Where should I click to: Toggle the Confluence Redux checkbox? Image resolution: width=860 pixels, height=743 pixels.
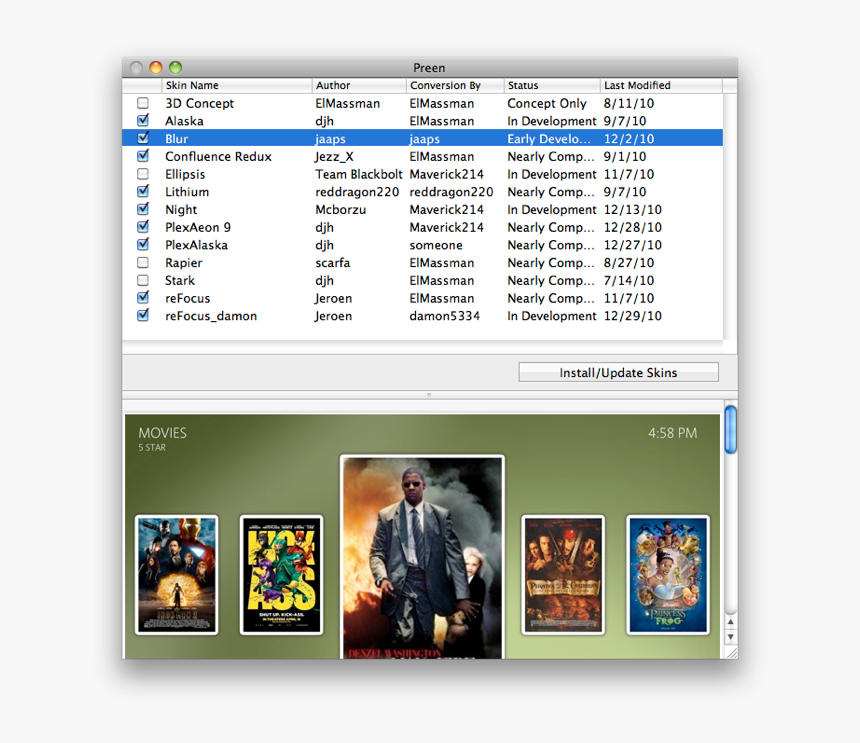pyautogui.click(x=143, y=156)
